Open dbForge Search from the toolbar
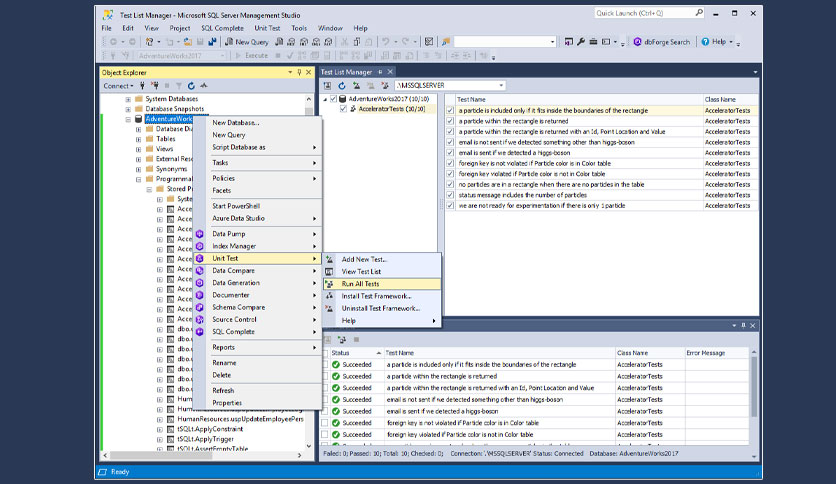836x484 pixels. tap(661, 42)
